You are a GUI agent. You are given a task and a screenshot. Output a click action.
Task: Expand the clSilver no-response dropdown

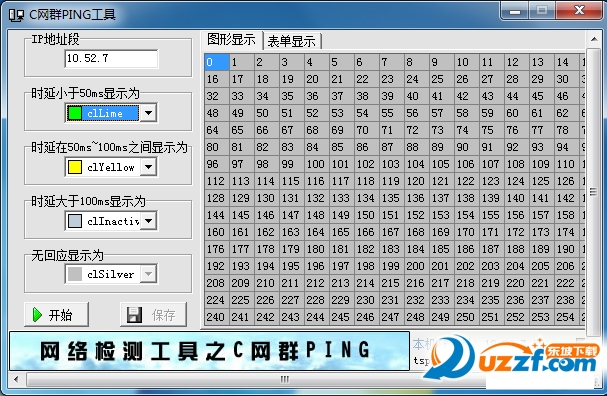(149, 274)
